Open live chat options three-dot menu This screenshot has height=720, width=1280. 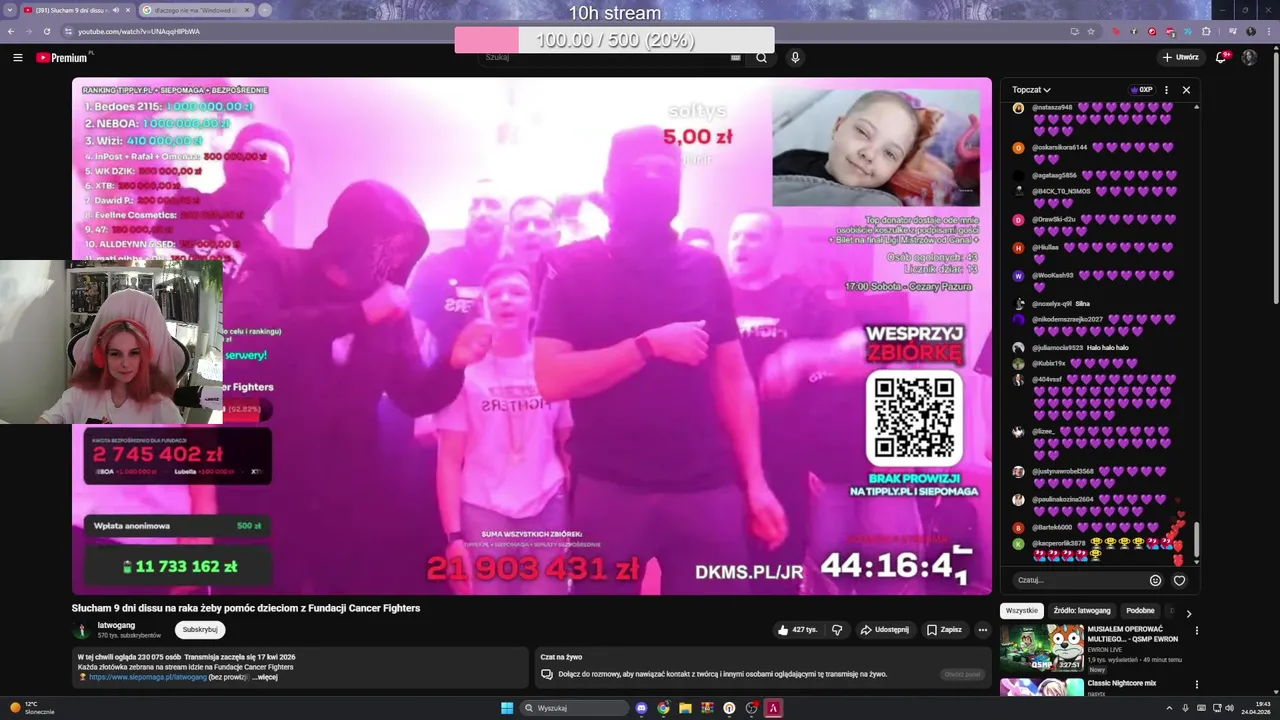click(x=1166, y=89)
